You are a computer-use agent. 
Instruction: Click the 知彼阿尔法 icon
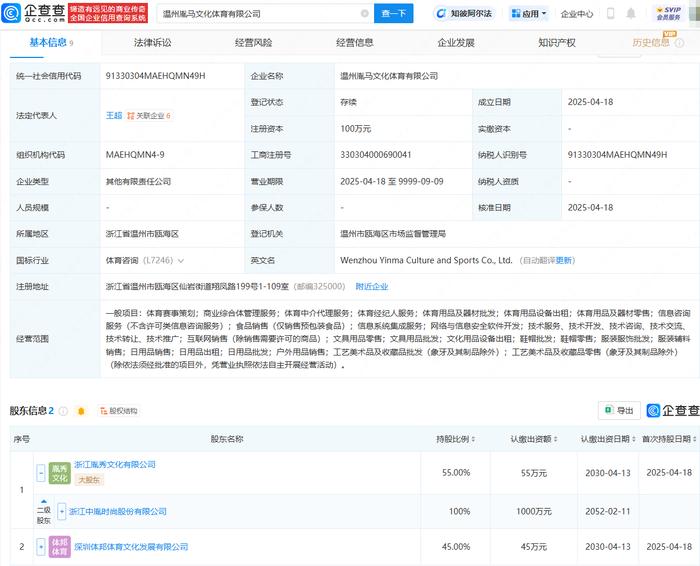click(441, 13)
